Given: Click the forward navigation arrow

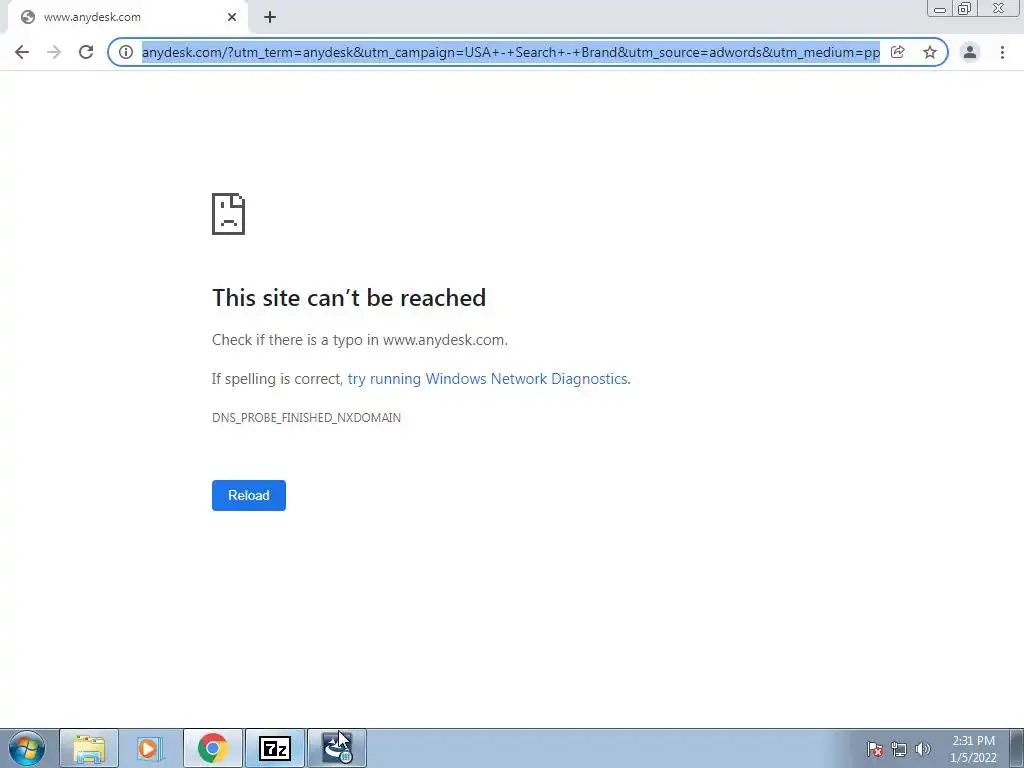Looking at the screenshot, I should pos(54,52).
